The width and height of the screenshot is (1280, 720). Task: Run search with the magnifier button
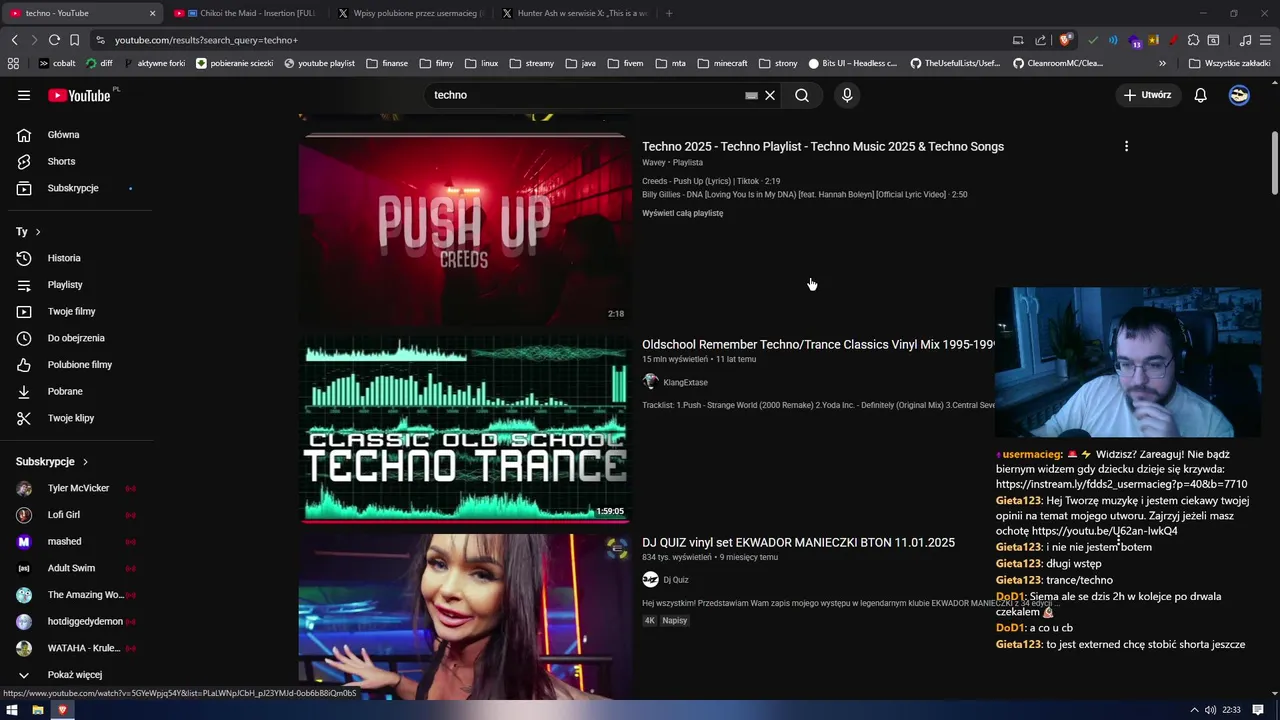coord(802,95)
